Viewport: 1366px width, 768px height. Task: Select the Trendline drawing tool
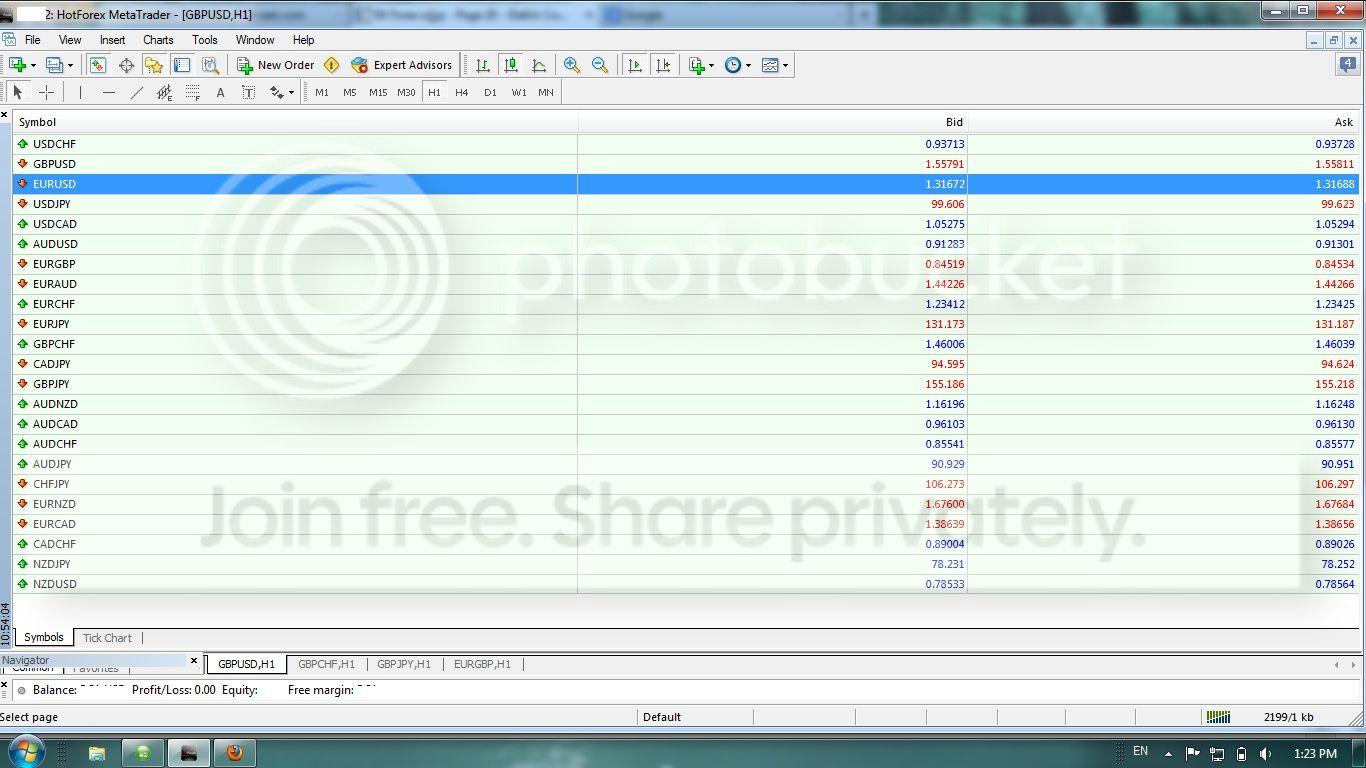137,92
